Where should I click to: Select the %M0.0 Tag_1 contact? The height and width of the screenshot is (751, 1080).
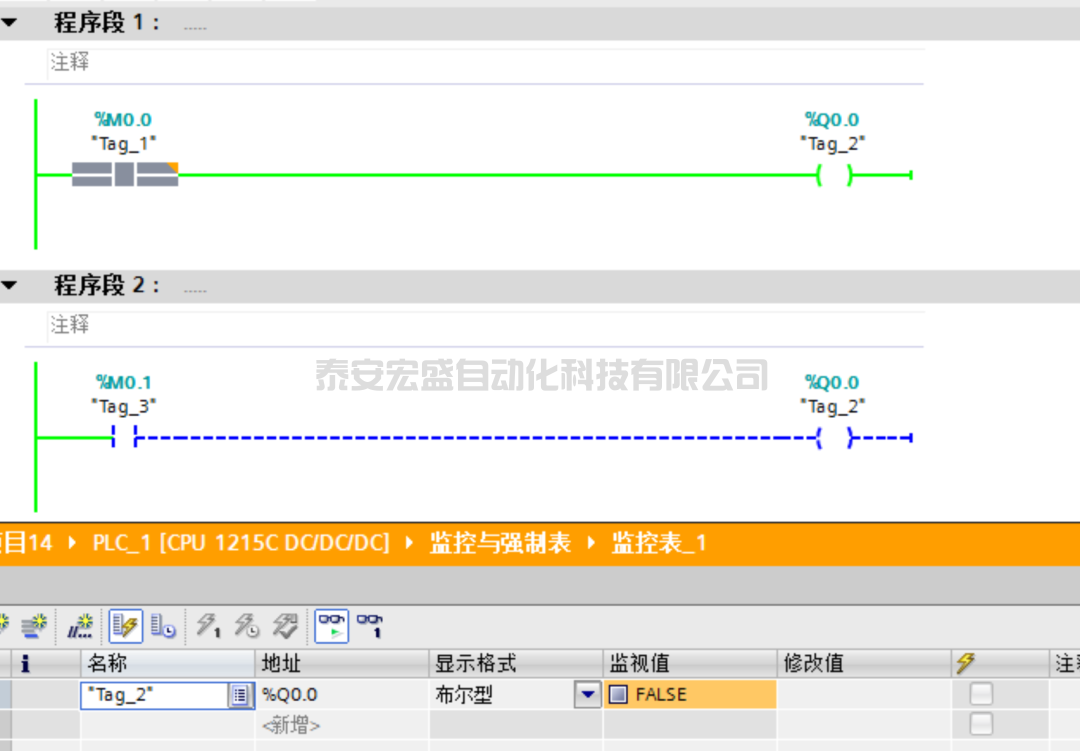[124, 175]
